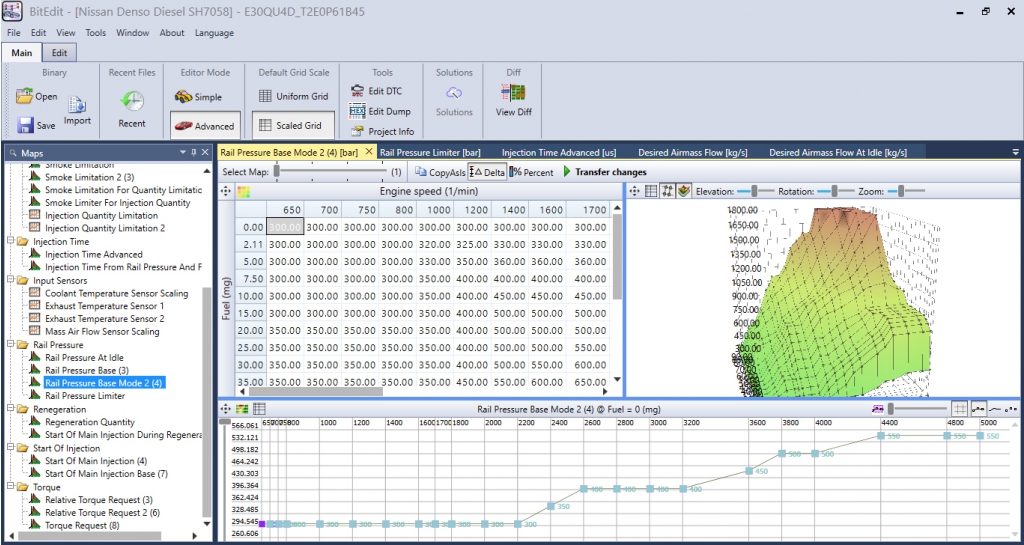
Task: Open map tabs overflow dropdown
Action: 1016,152
